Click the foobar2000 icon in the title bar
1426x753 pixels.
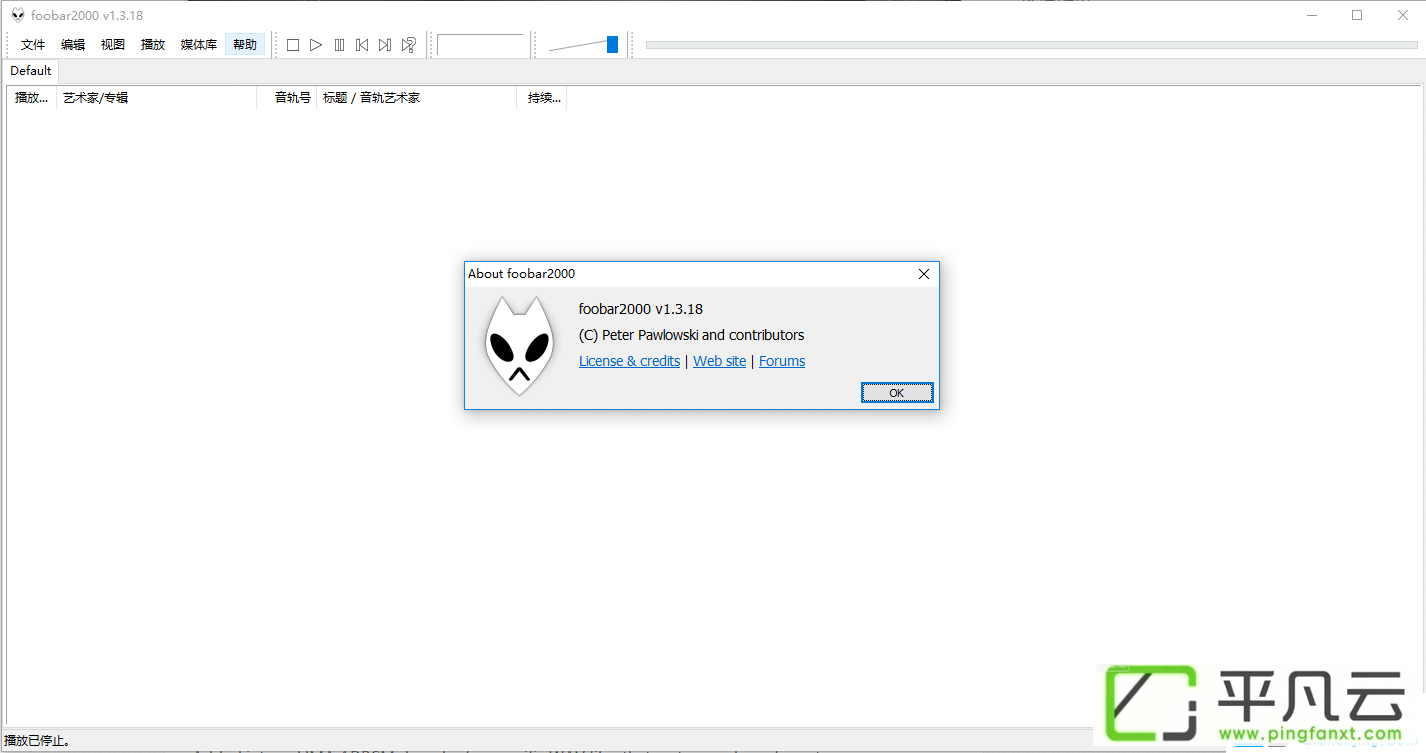pos(17,15)
